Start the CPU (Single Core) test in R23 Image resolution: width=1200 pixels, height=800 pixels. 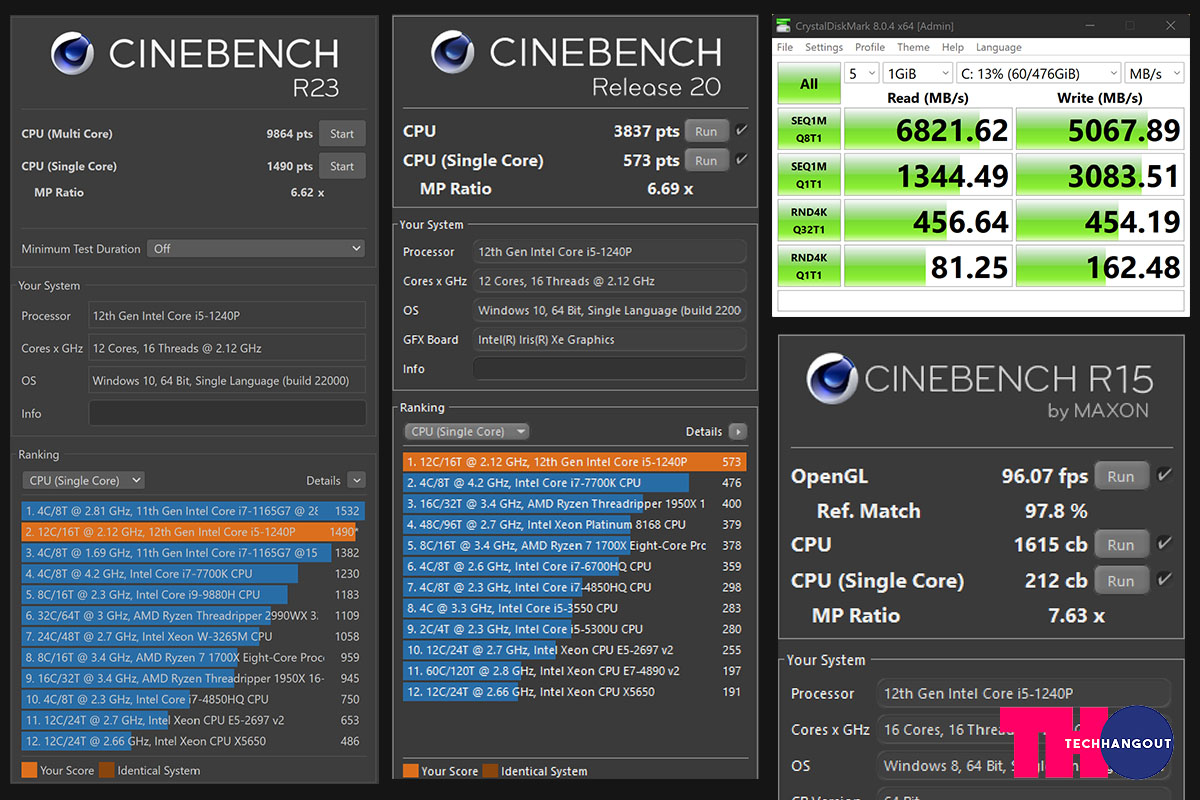(x=342, y=166)
